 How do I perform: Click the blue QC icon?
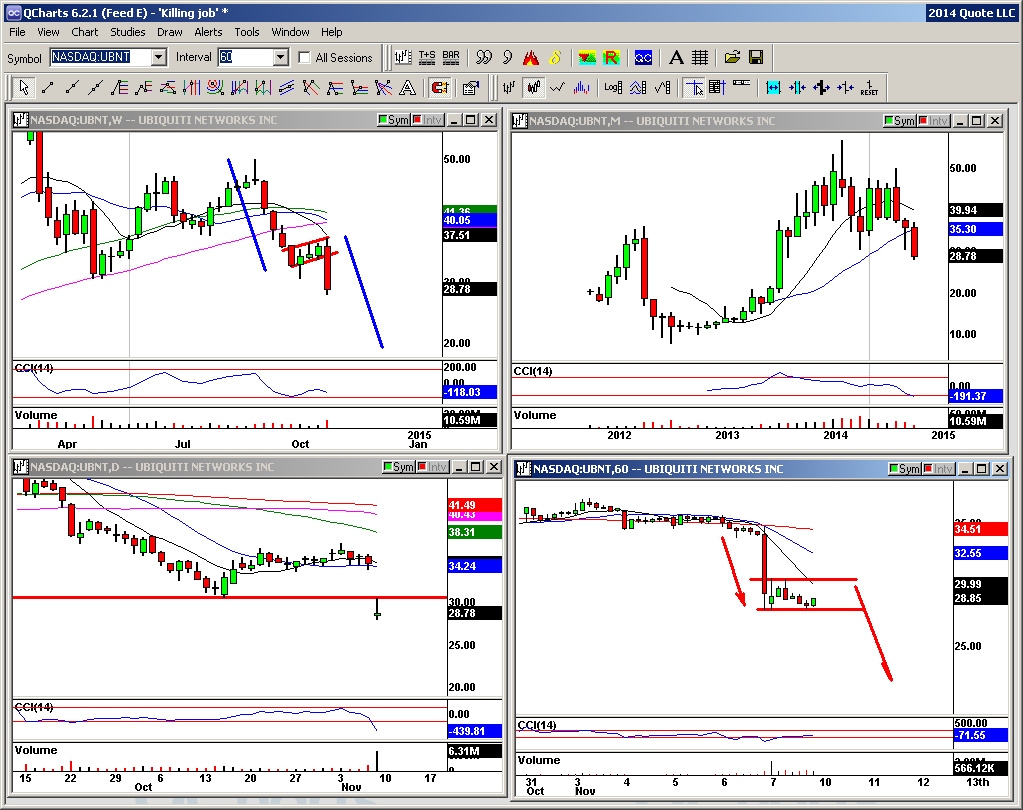click(x=643, y=58)
